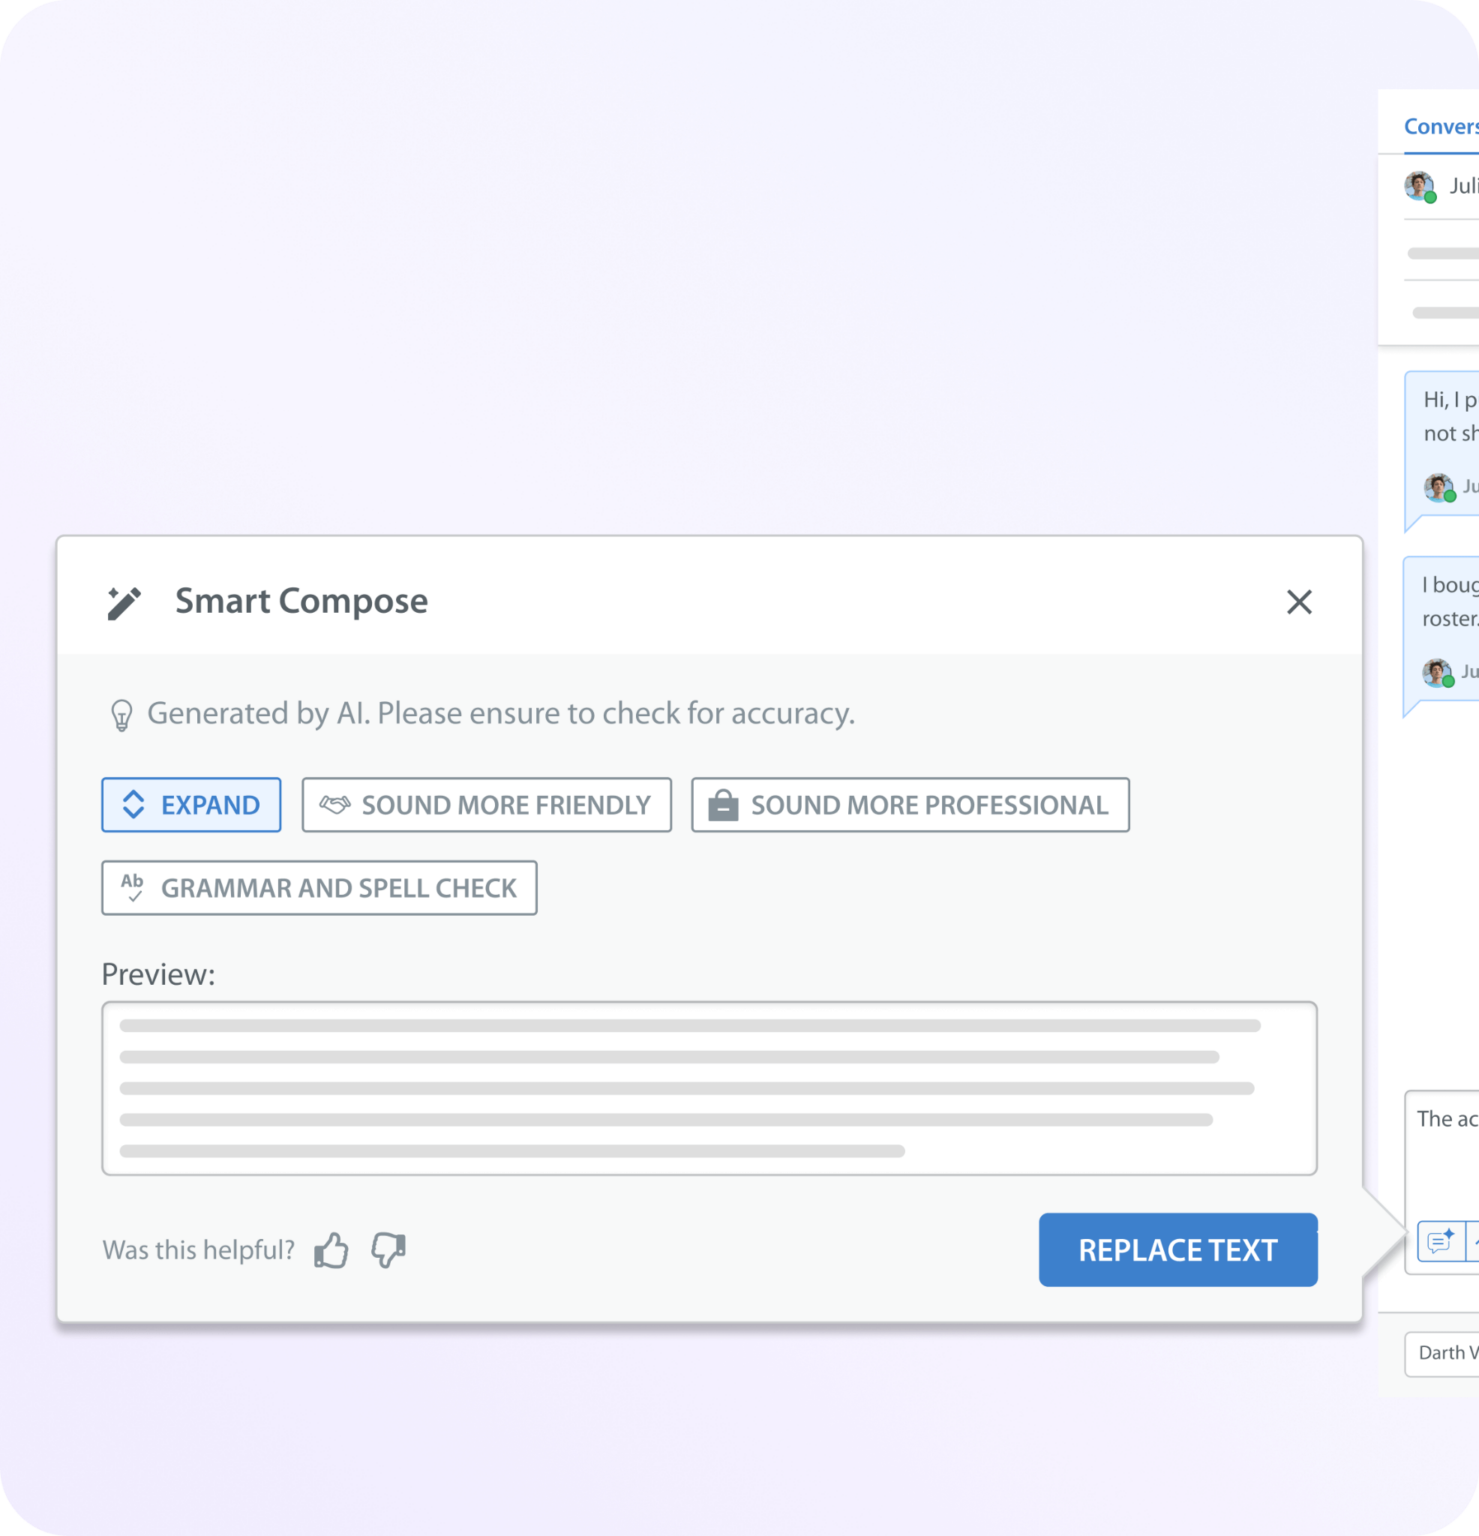Click the Replace Text button
The width and height of the screenshot is (1479, 1536).
pyautogui.click(x=1177, y=1249)
